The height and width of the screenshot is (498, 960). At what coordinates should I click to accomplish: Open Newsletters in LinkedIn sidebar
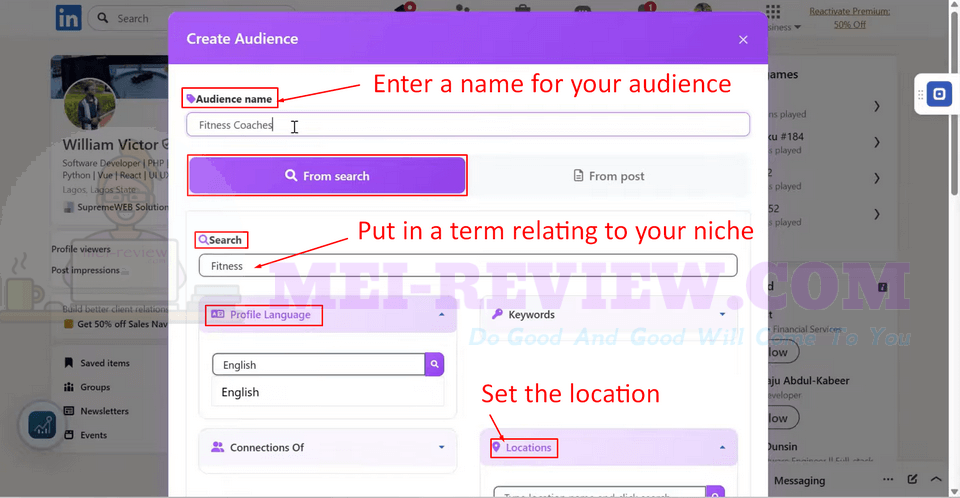click(104, 411)
